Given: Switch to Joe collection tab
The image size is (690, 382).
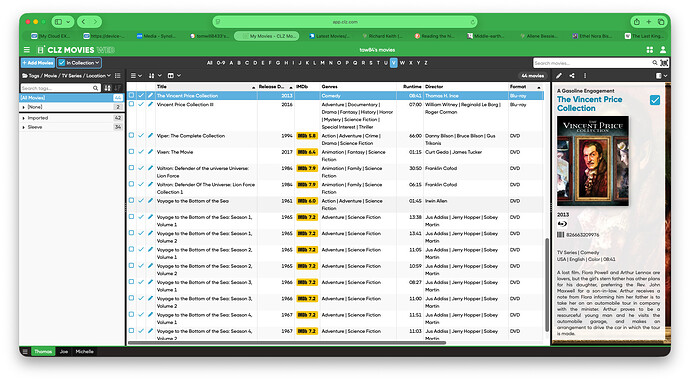Looking at the screenshot, I should (64, 351).
